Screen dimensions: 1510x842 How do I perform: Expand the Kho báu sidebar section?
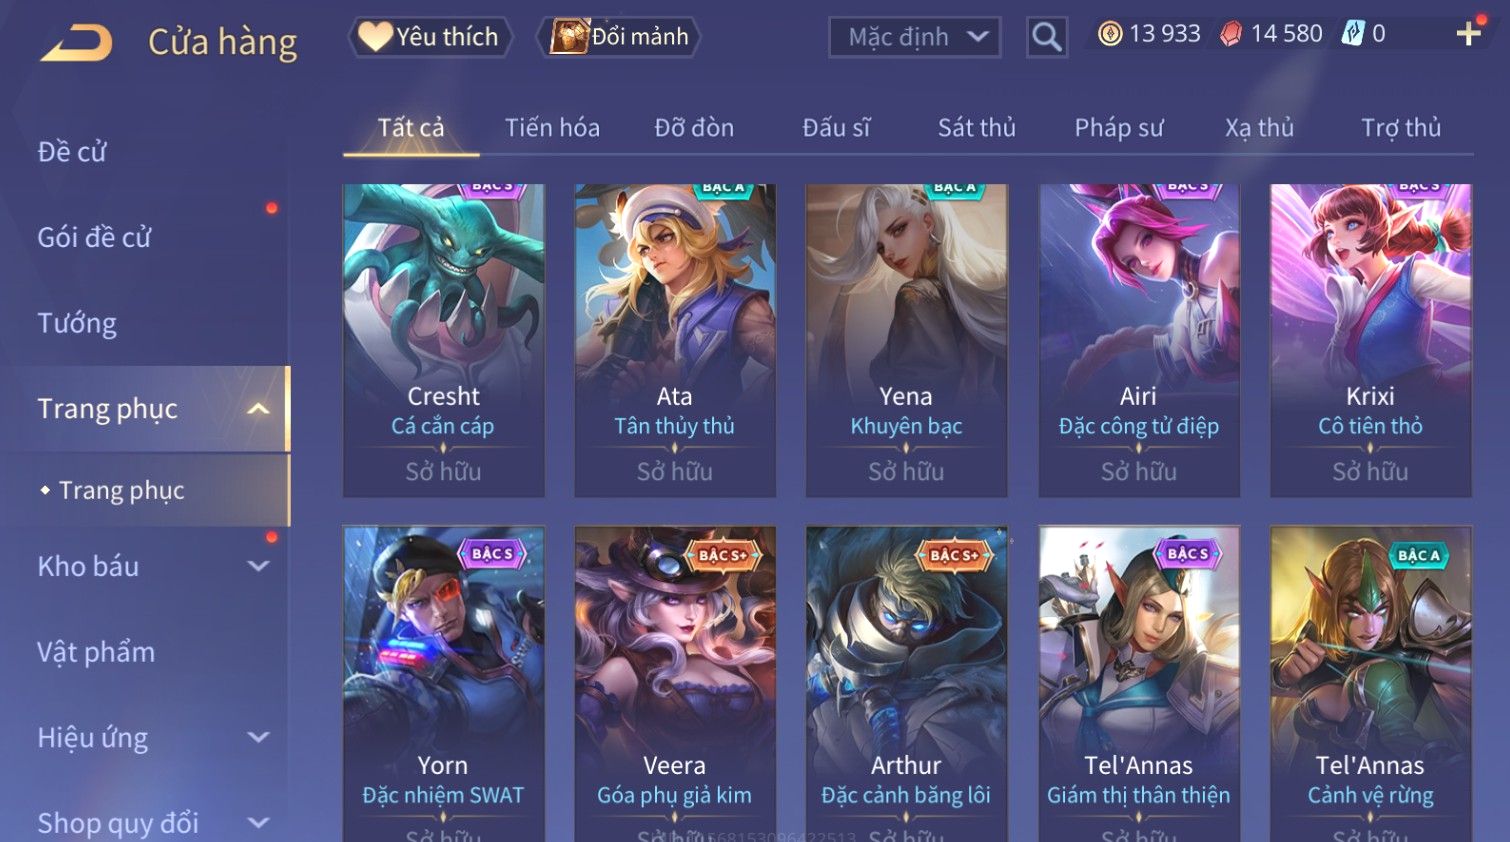[258, 566]
